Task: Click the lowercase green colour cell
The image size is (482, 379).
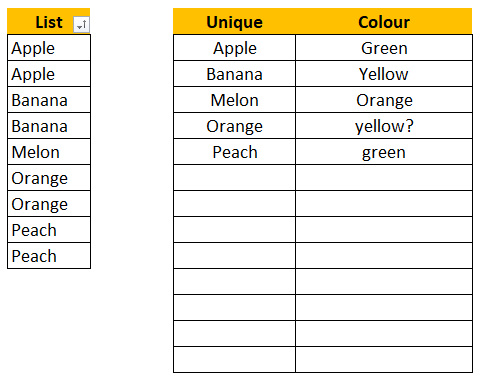Action: [x=384, y=152]
